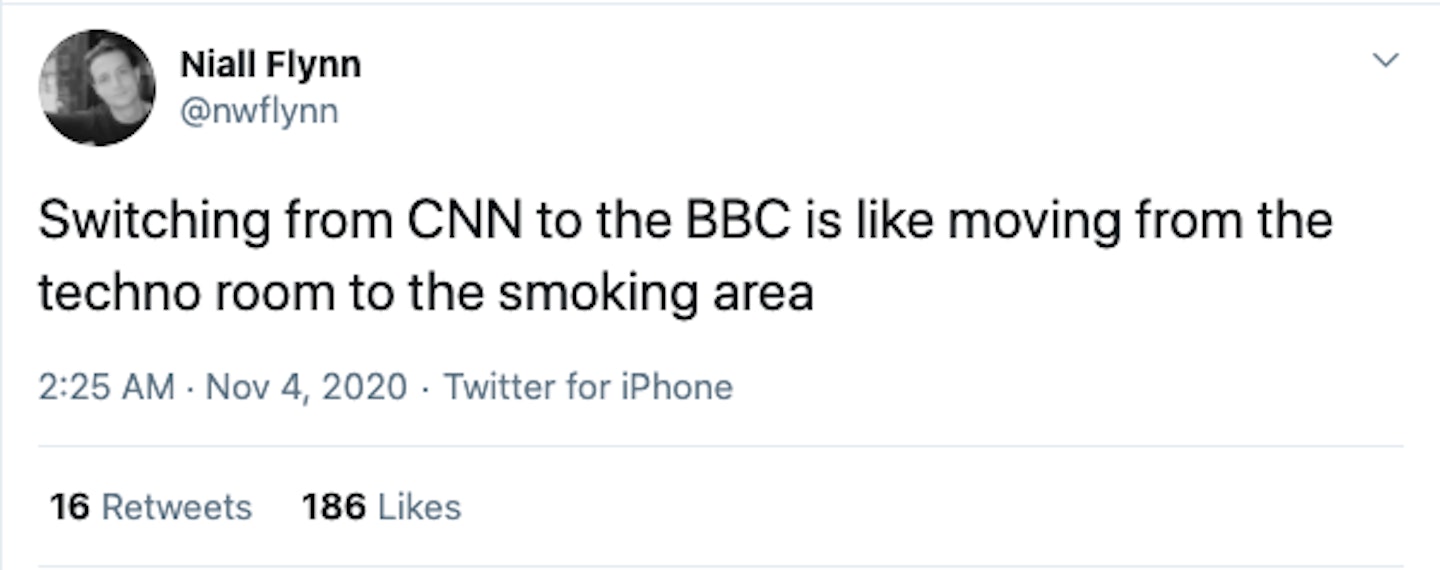Open the @nwflynn handle link
The height and width of the screenshot is (570, 1440).
259,110
